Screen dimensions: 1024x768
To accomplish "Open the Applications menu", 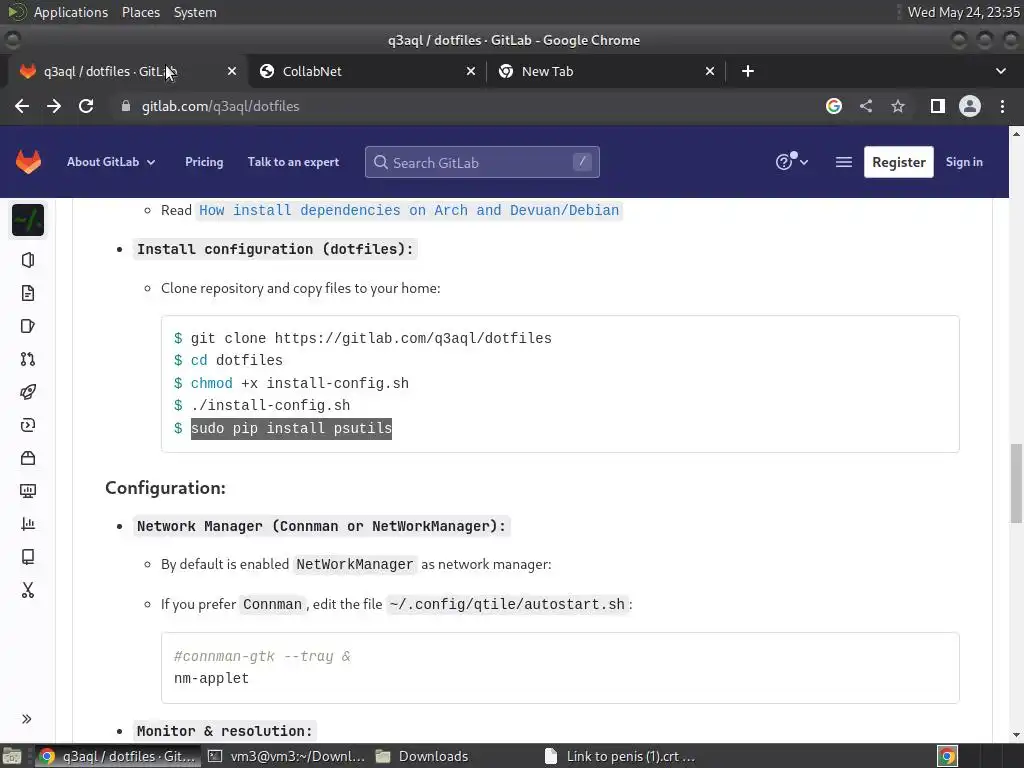I will [x=71, y=12].
